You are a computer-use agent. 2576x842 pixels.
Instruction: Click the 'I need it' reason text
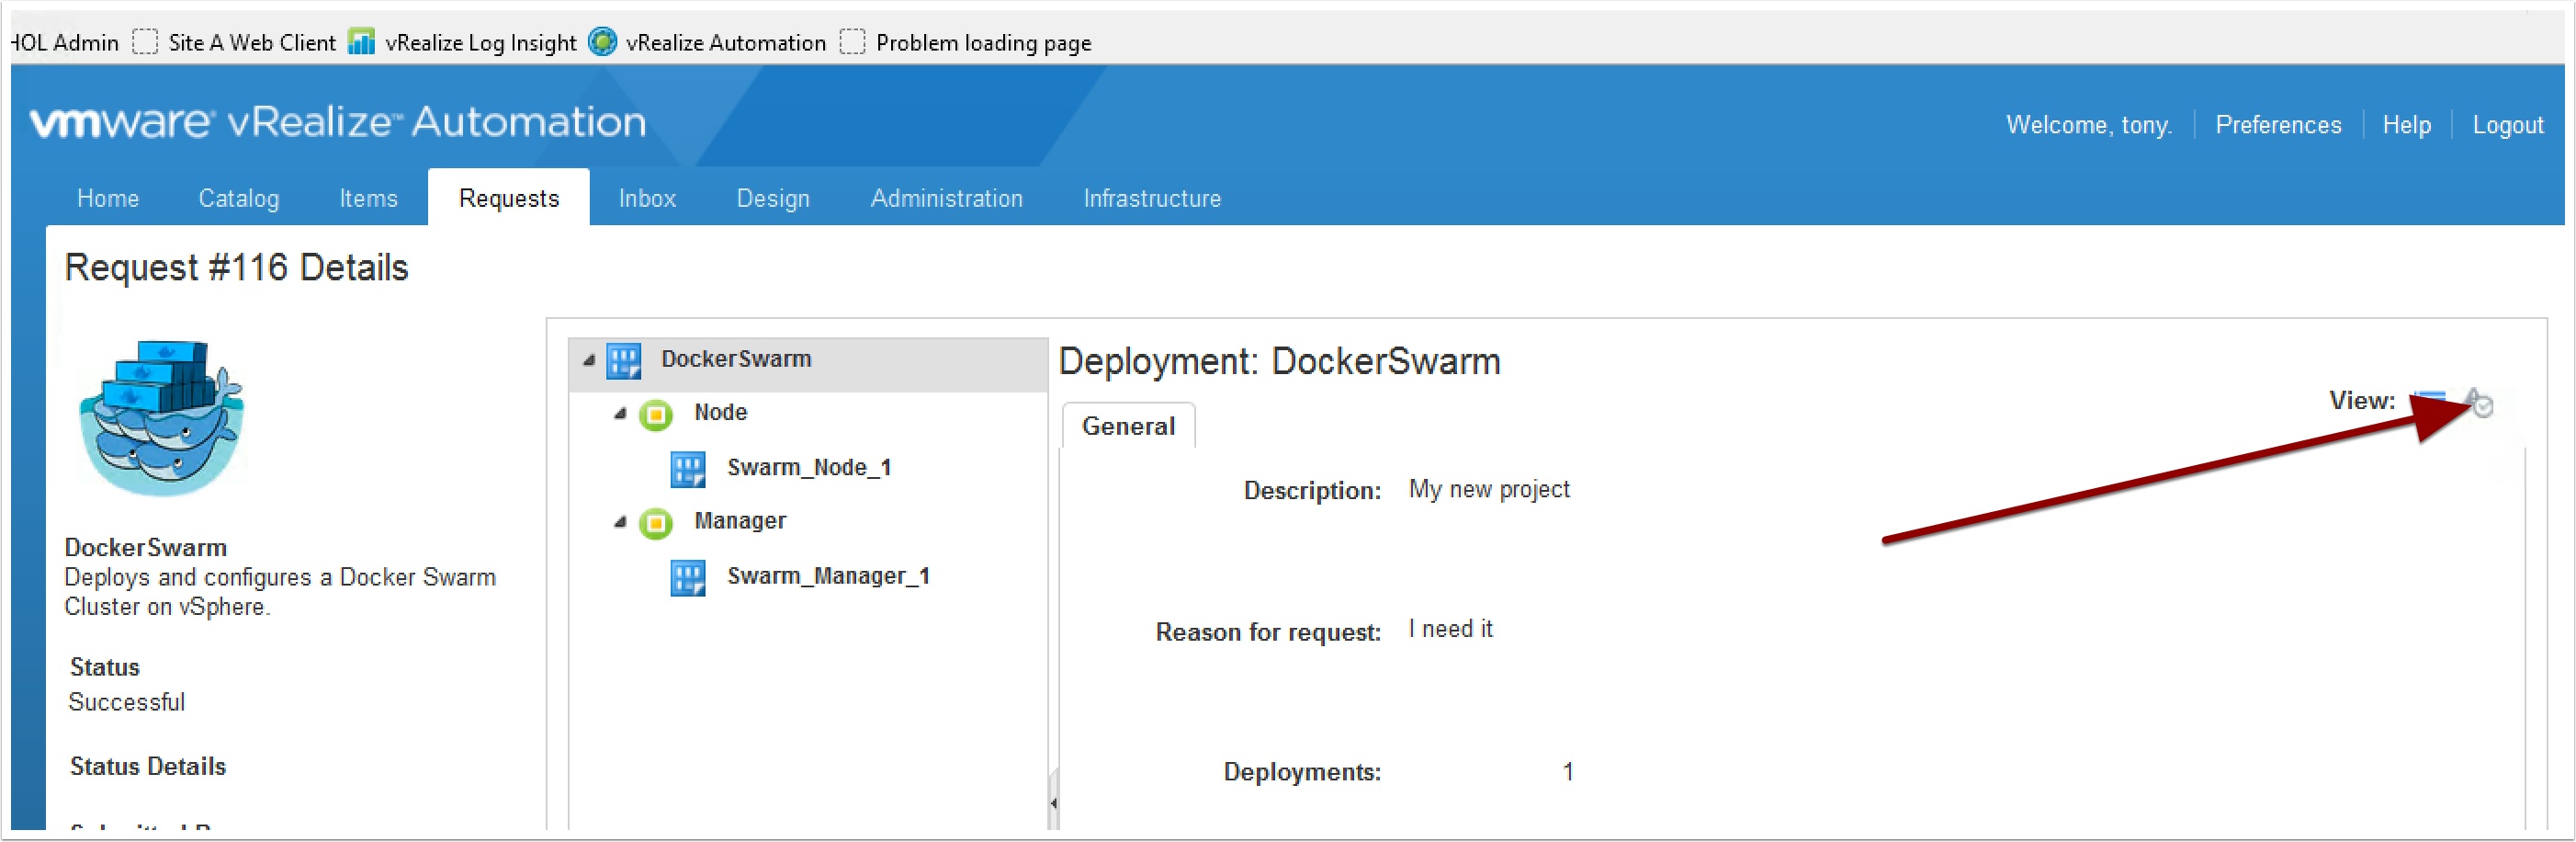point(1450,629)
